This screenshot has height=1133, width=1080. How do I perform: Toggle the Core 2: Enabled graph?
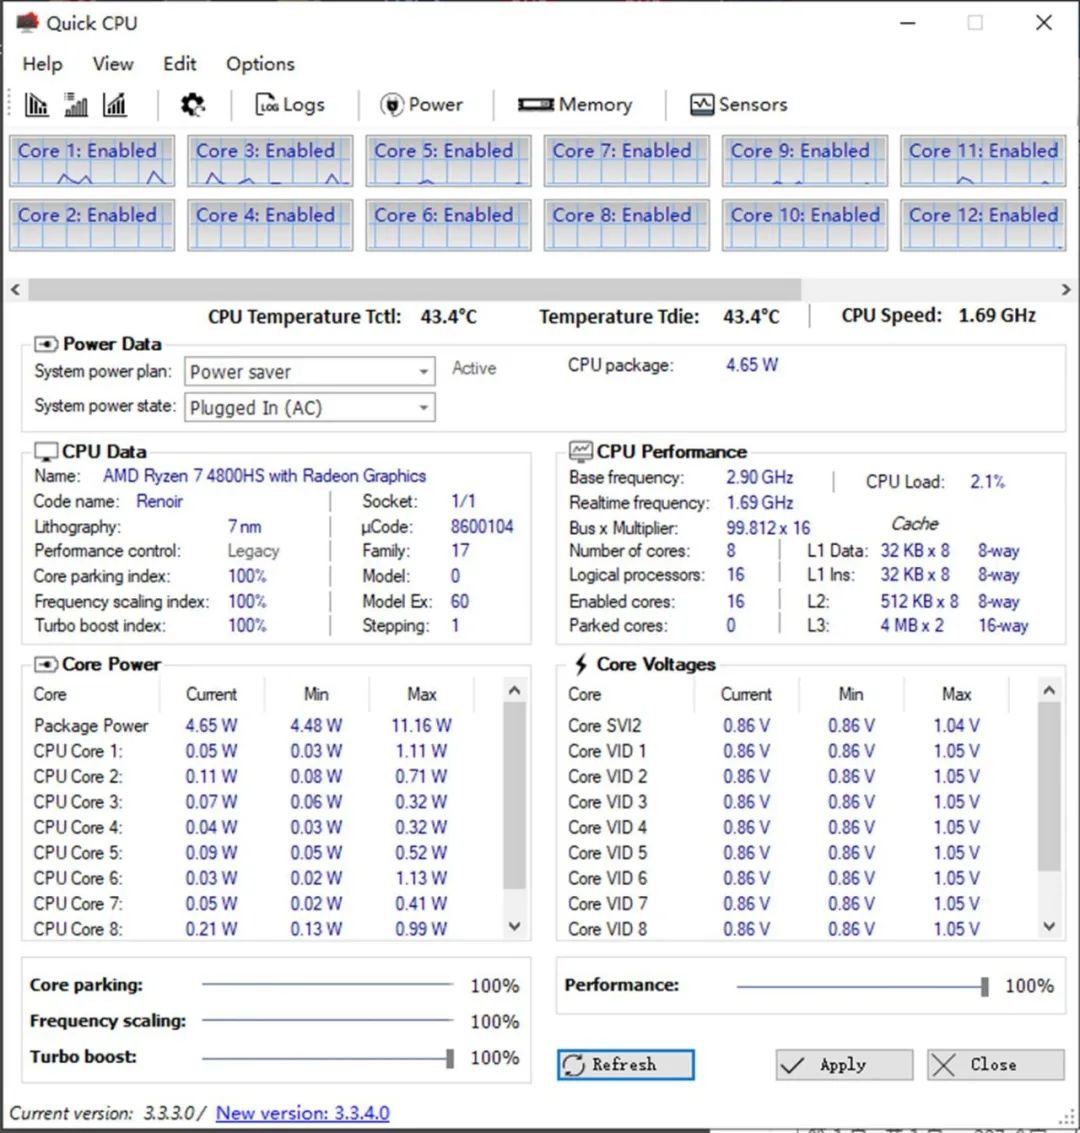point(92,225)
